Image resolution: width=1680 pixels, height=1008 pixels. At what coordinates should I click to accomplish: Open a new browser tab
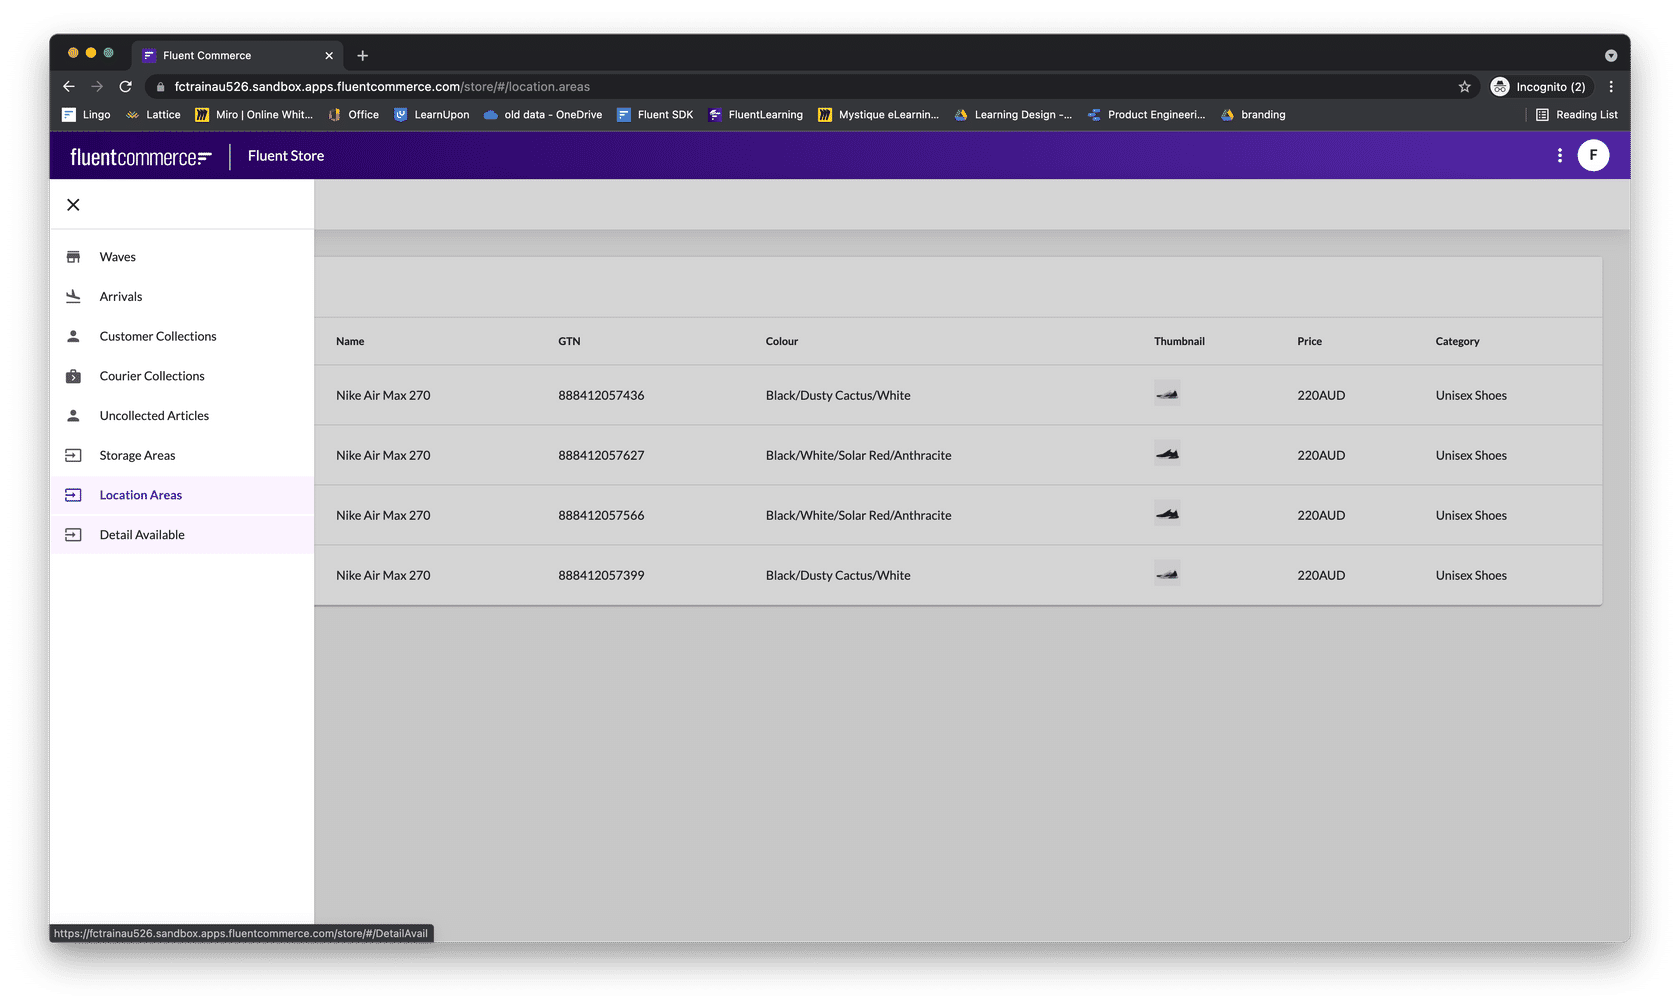(x=363, y=56)
